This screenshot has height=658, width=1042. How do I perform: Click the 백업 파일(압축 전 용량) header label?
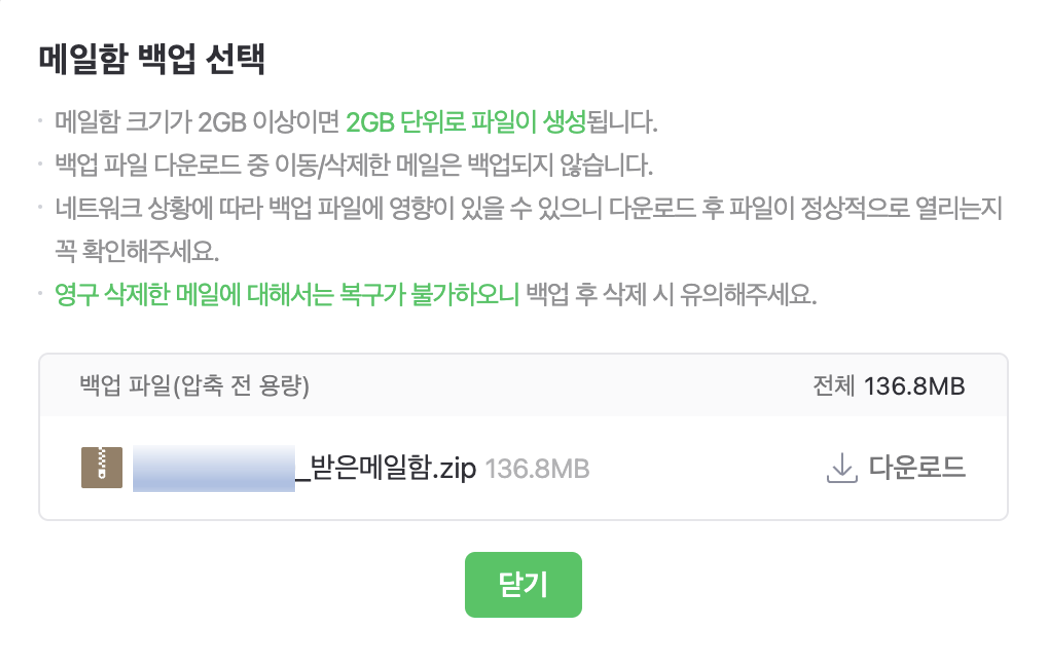[195, 385]
